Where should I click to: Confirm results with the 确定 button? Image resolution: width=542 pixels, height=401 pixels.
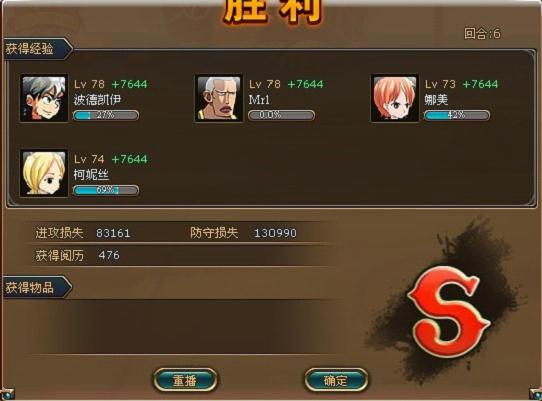(x=336, y=380)
